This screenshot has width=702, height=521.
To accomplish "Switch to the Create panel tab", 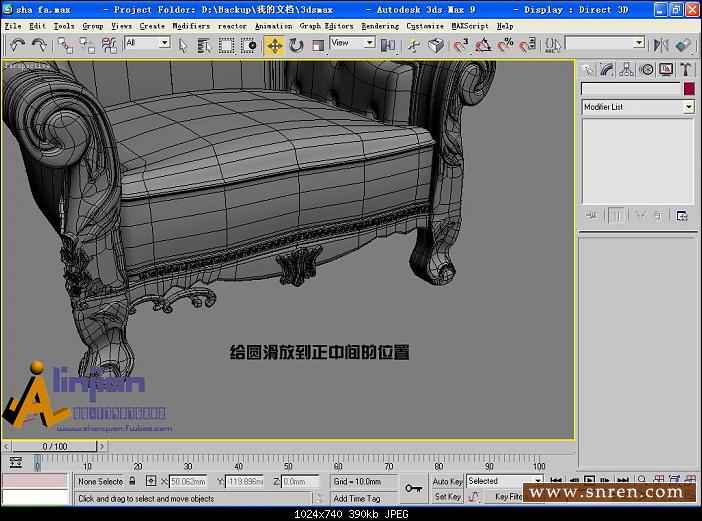I will pos(587,69).
